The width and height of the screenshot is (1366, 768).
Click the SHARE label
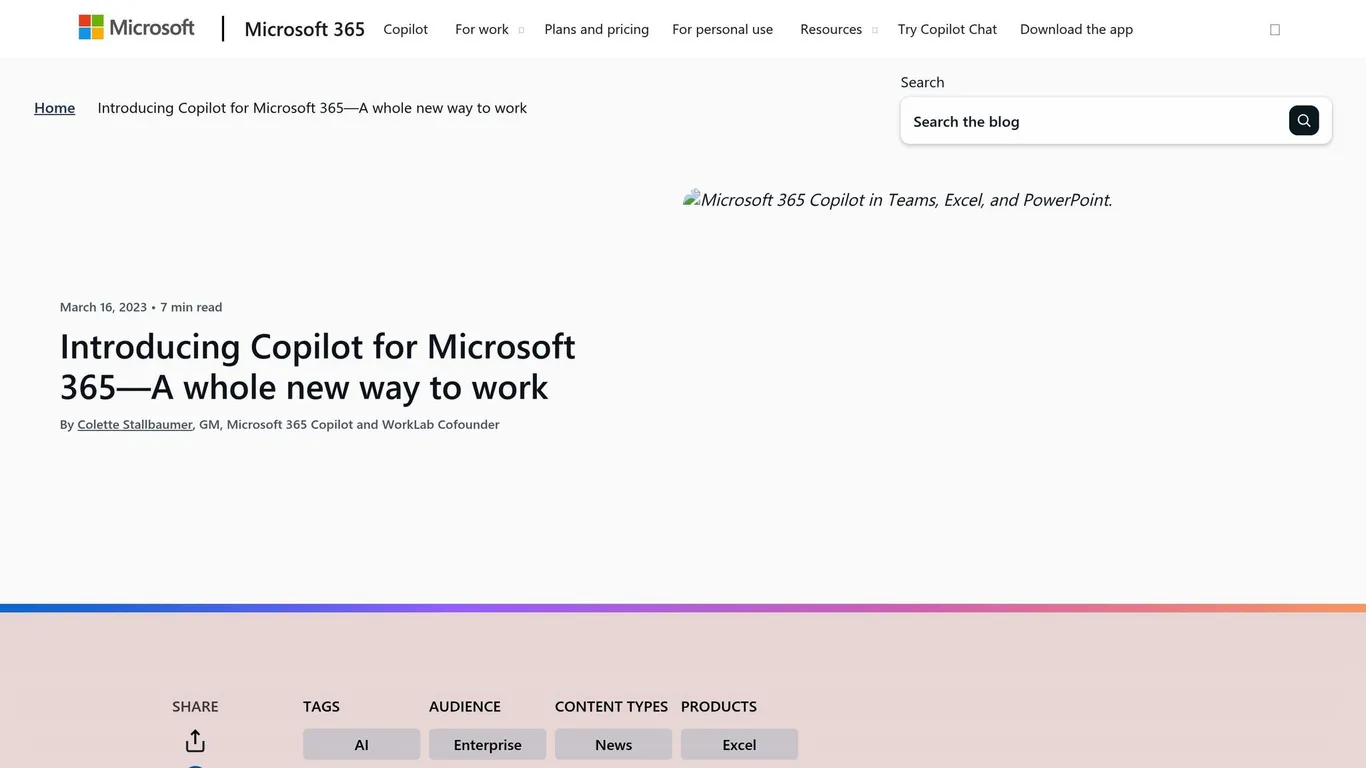pyautogui.click(x=195, y=706)
